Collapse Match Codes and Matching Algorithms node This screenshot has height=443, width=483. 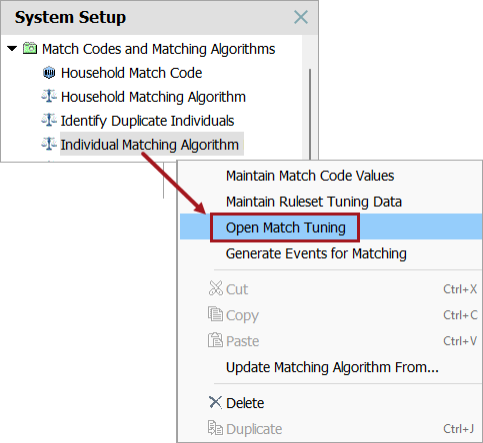point(12,49)
